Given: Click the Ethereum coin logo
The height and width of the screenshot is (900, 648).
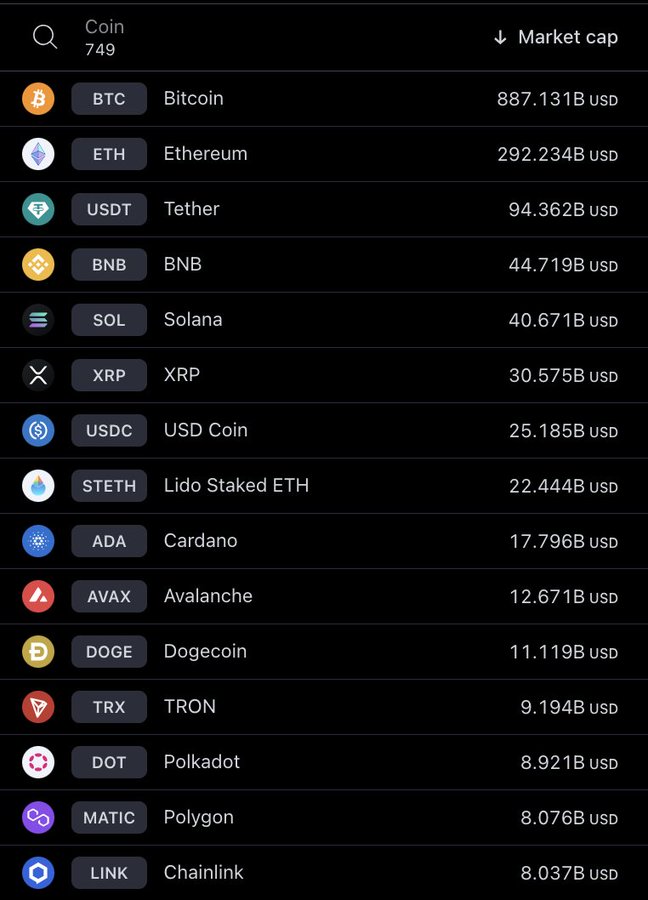Looking at the screenshot, I should click(38, 154).
